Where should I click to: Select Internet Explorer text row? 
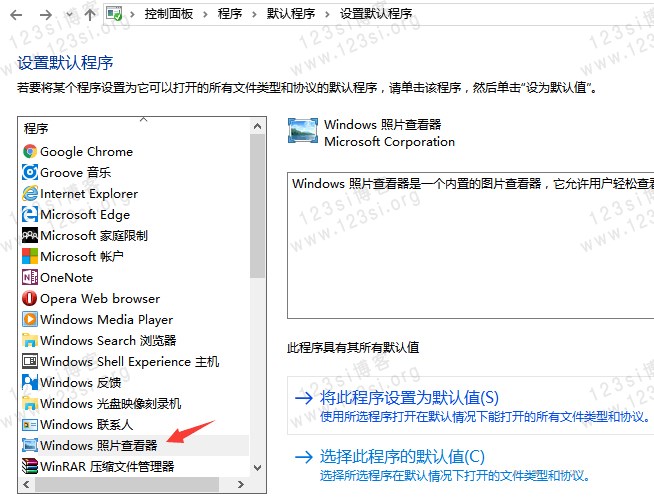89,193
